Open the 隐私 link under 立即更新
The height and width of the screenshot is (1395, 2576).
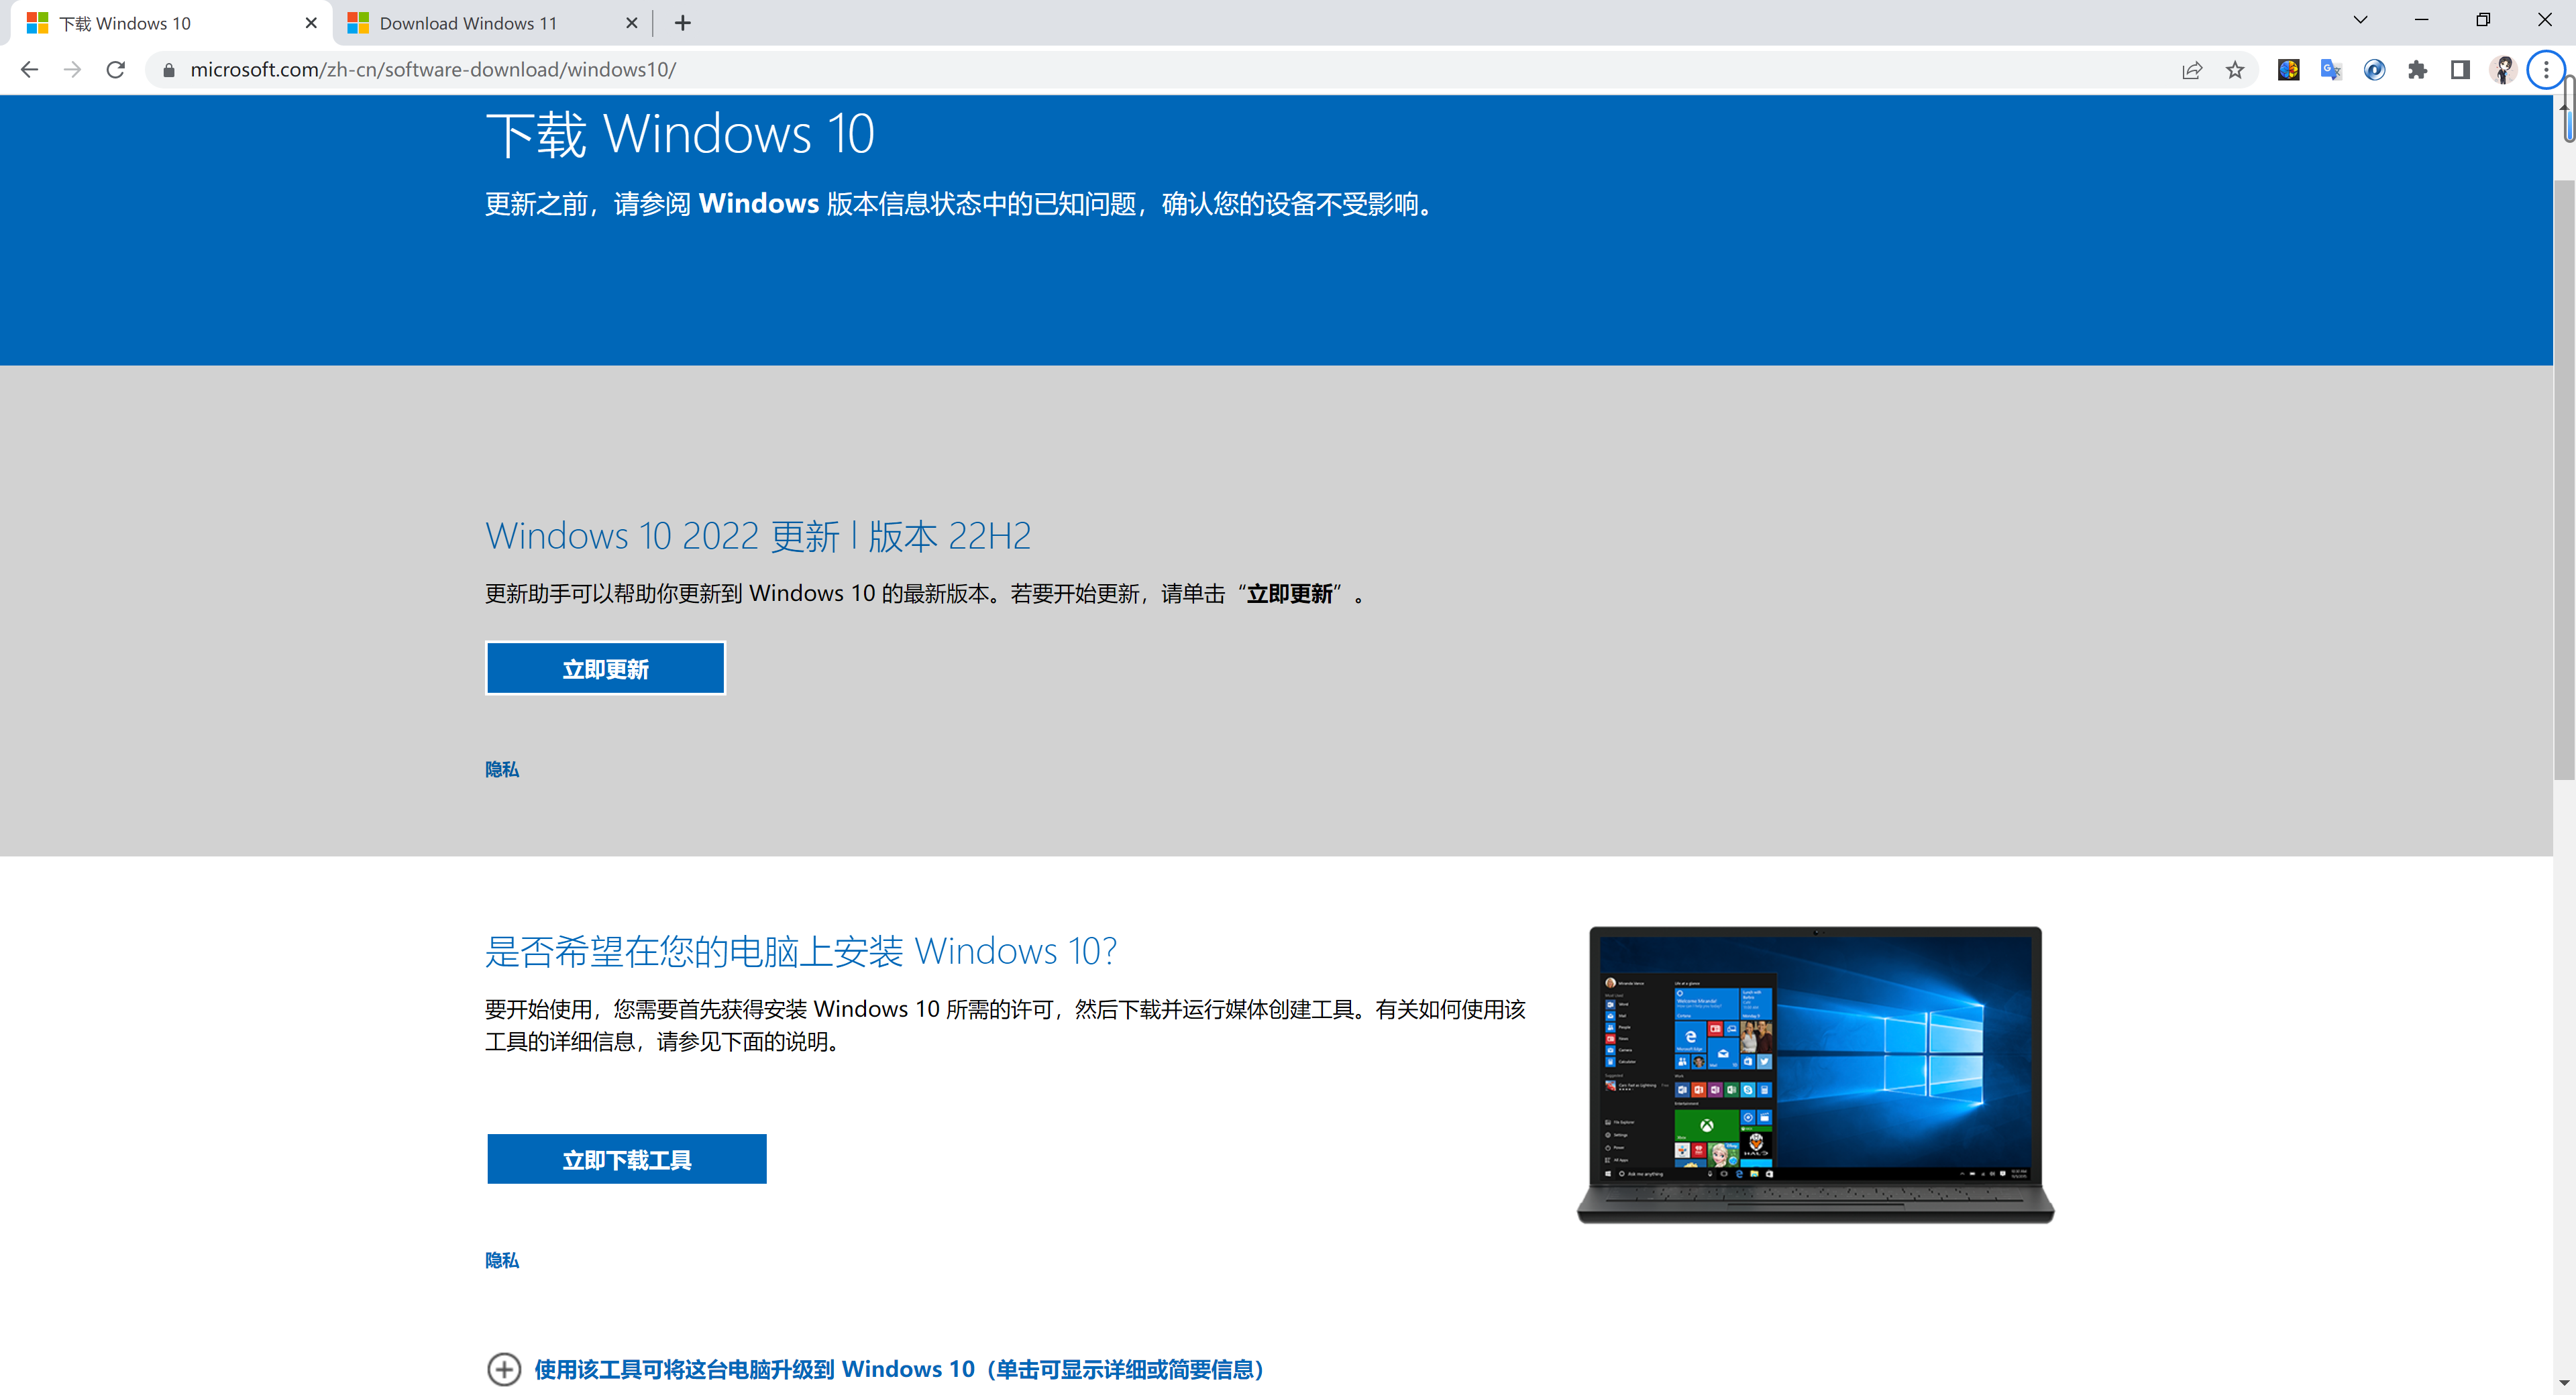[x=502, y=769]
